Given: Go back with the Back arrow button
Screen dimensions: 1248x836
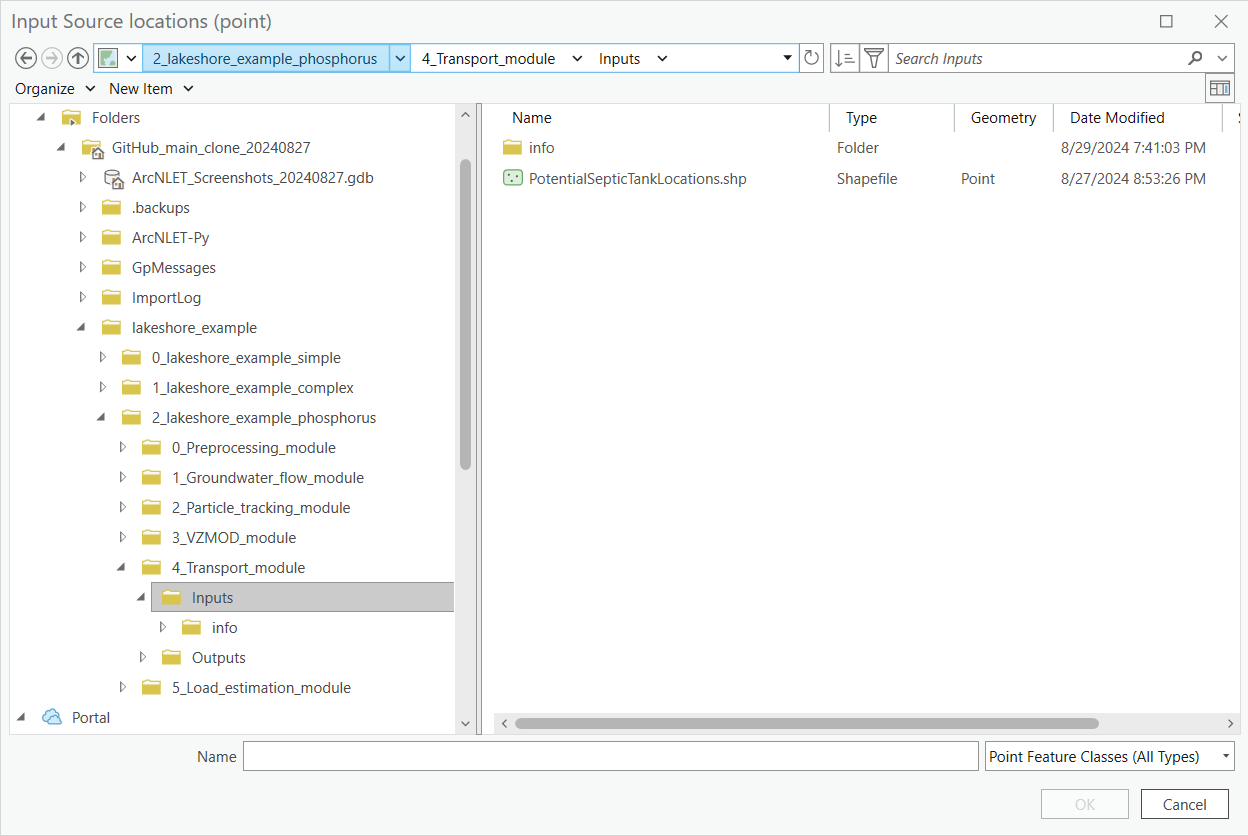Looking at the screenshot, I should coord(27,58).
